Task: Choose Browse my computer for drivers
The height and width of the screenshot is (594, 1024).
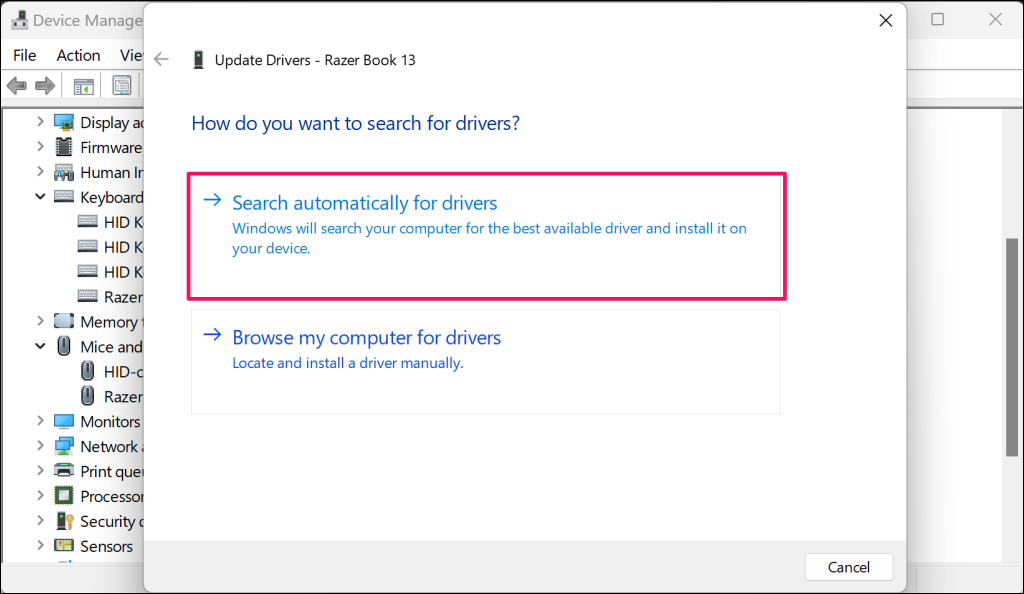Action: [x=485, y=361]
